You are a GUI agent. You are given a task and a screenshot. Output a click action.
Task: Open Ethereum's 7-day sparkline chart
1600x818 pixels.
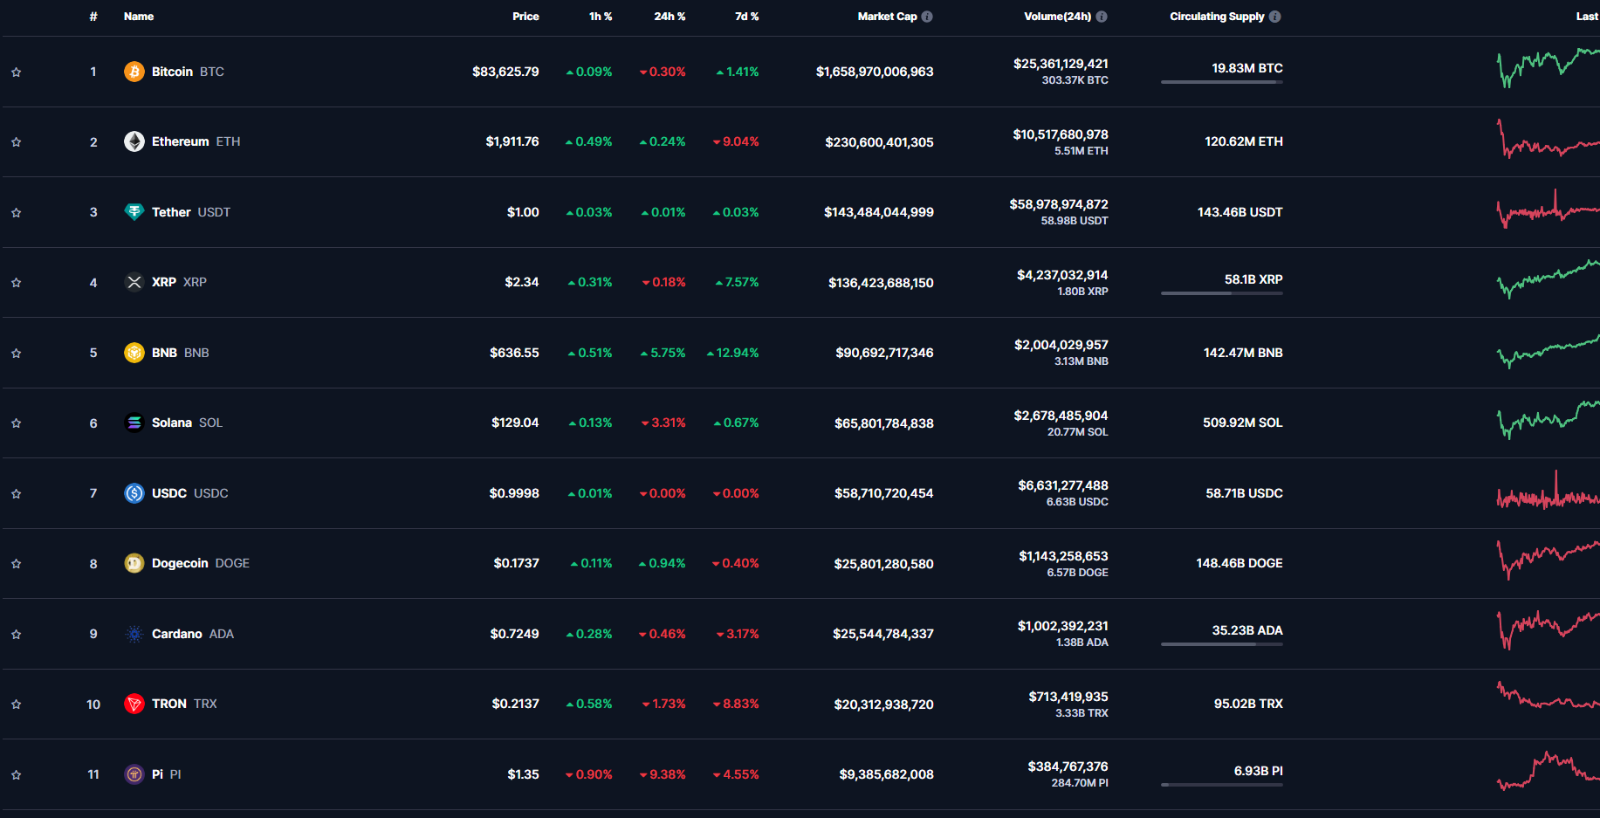(x=1548, y=140)
